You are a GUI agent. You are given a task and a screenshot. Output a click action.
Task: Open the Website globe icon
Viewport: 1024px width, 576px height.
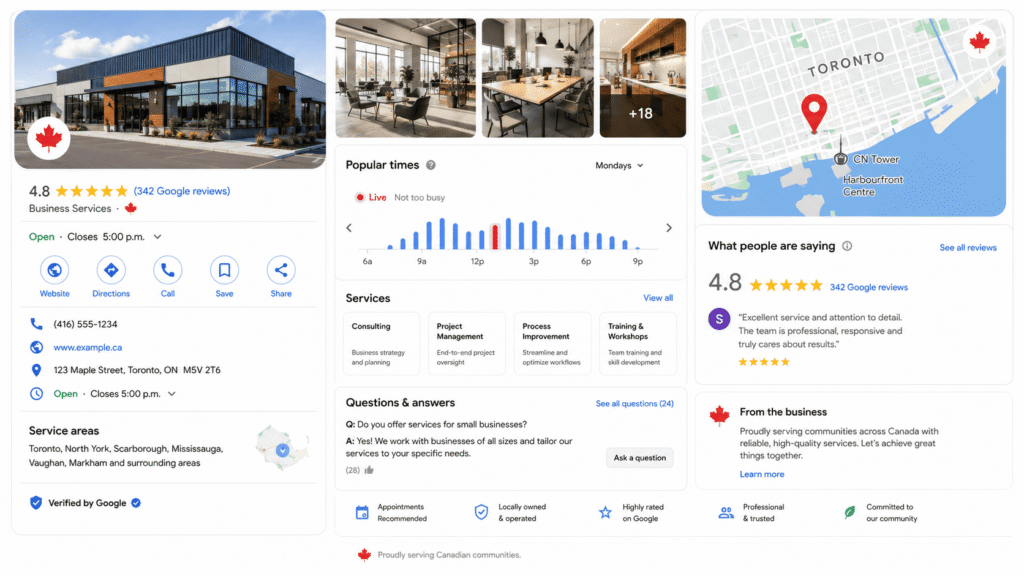pos(54,270)
